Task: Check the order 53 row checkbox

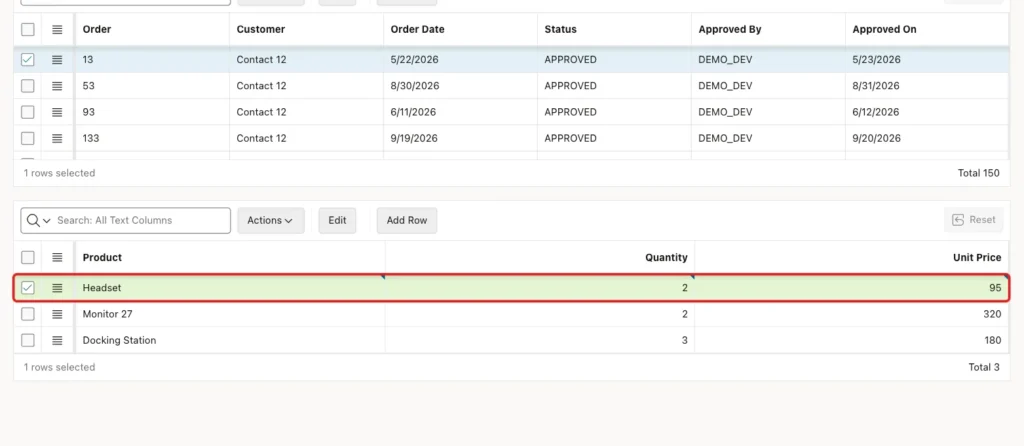Action: (27, 86)
